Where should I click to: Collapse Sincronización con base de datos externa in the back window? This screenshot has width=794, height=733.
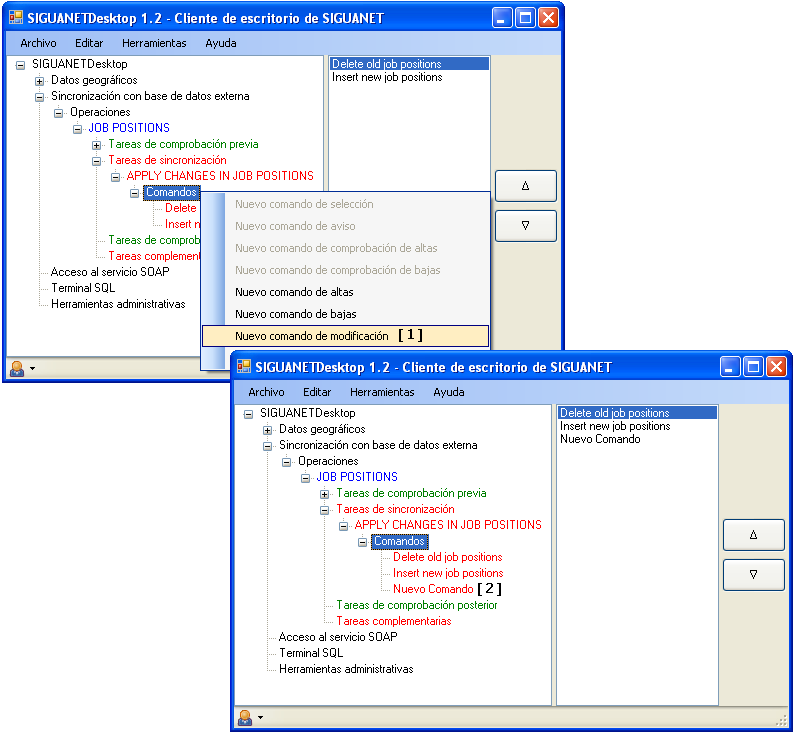[x=39, y=97]
